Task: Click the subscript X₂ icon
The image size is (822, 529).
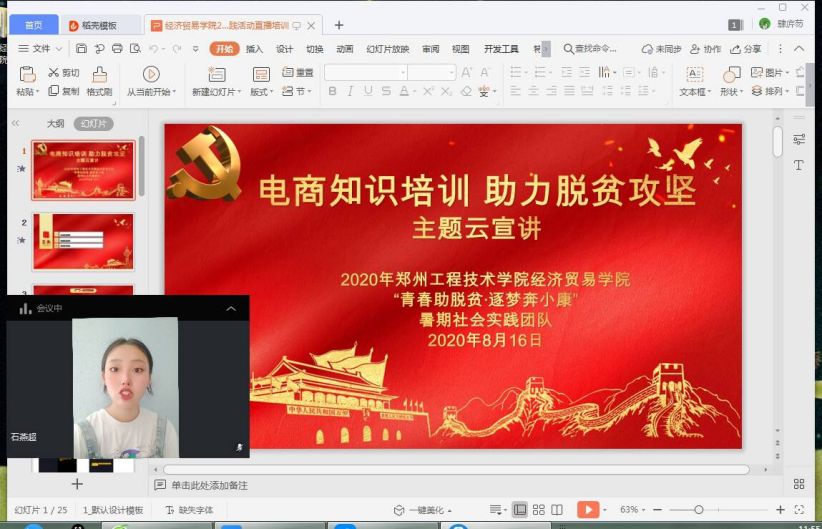Action: click(446, 91)
